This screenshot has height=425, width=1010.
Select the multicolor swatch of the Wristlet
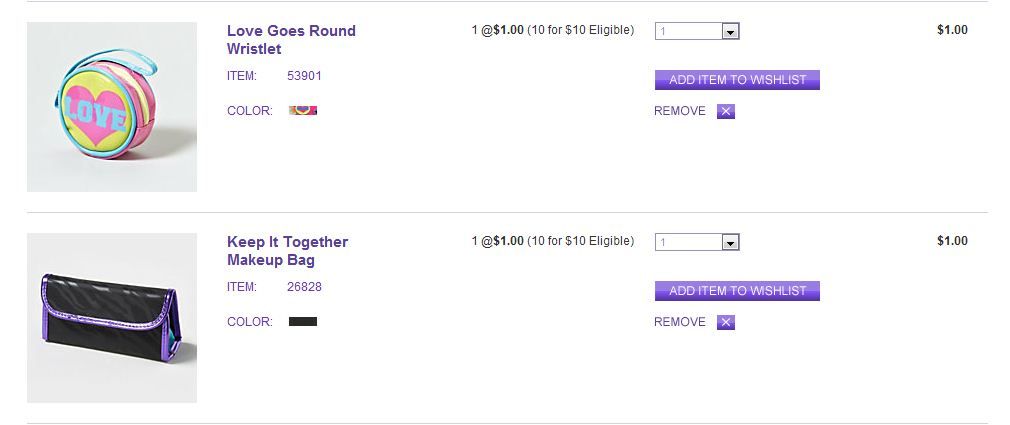tap(303, 111)
